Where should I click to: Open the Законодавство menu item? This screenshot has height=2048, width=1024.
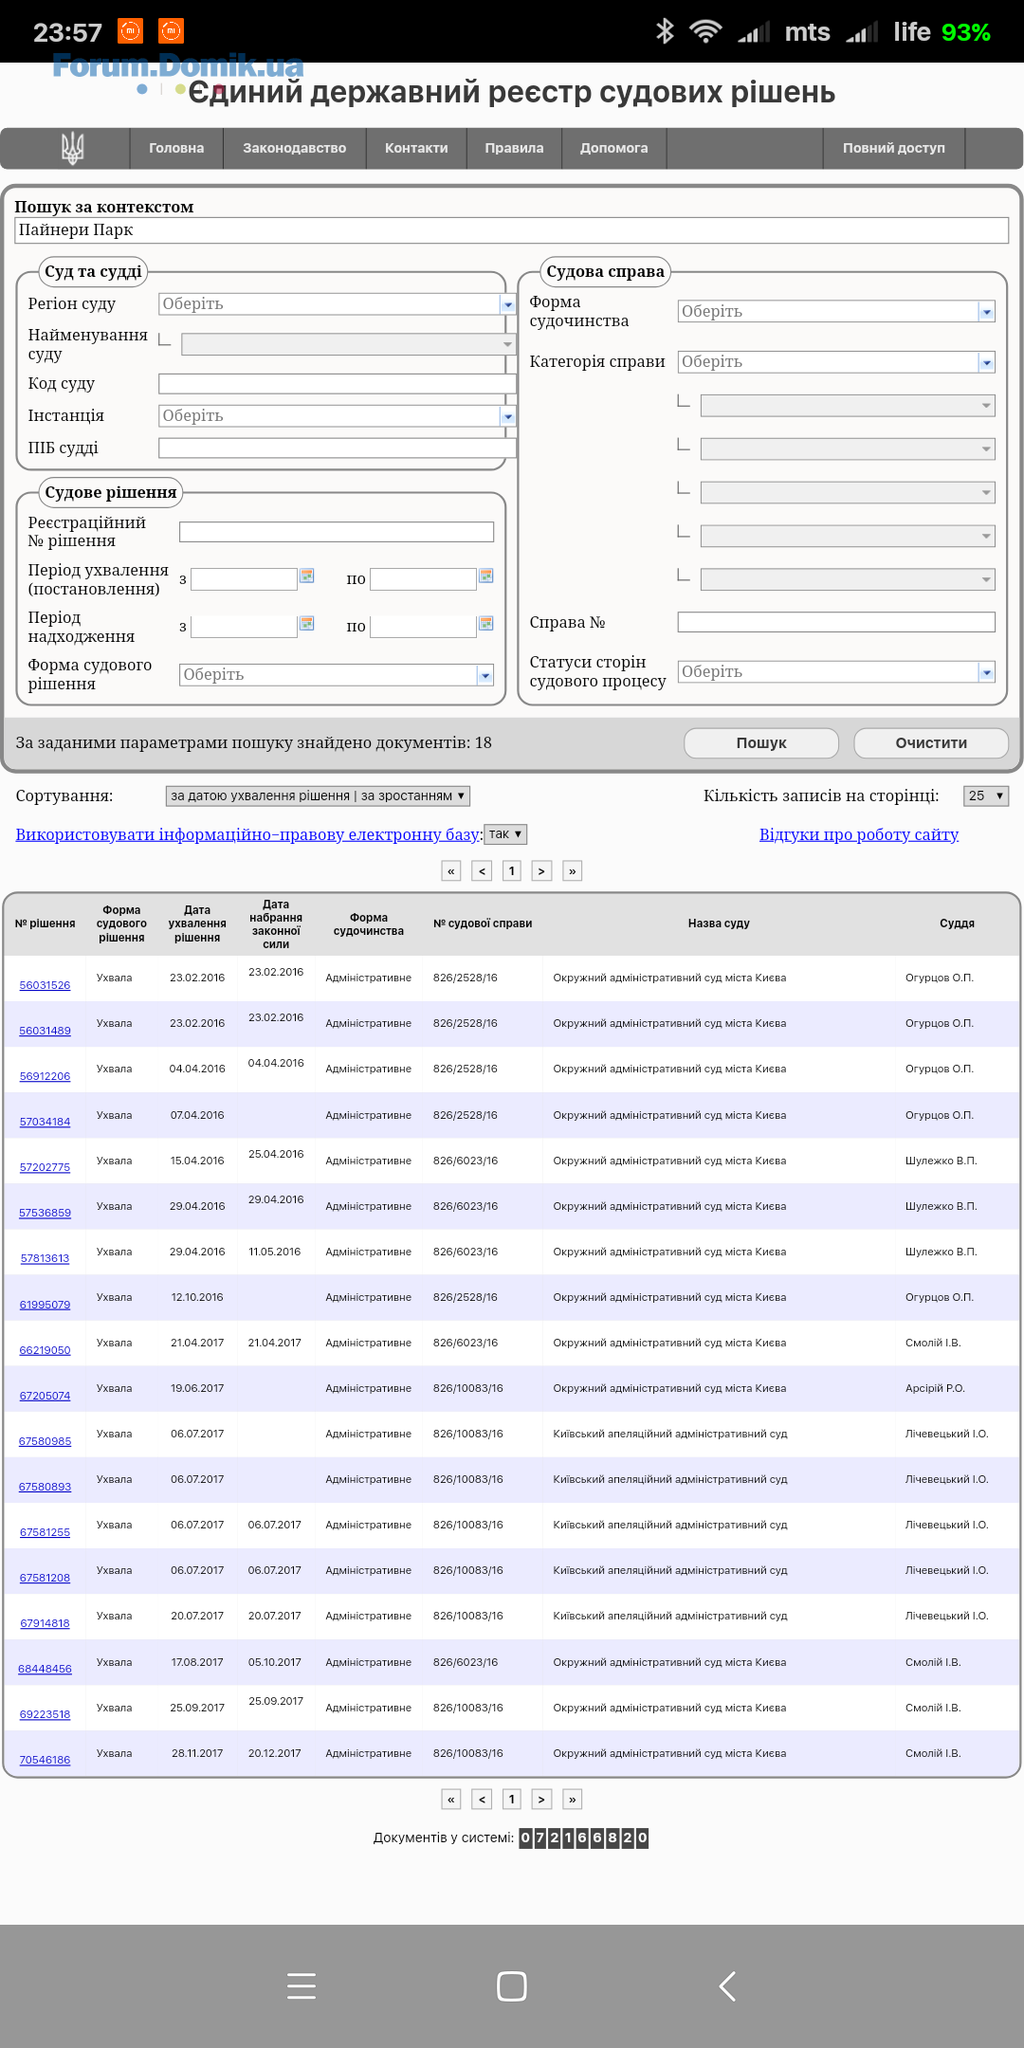click(294, 148)
